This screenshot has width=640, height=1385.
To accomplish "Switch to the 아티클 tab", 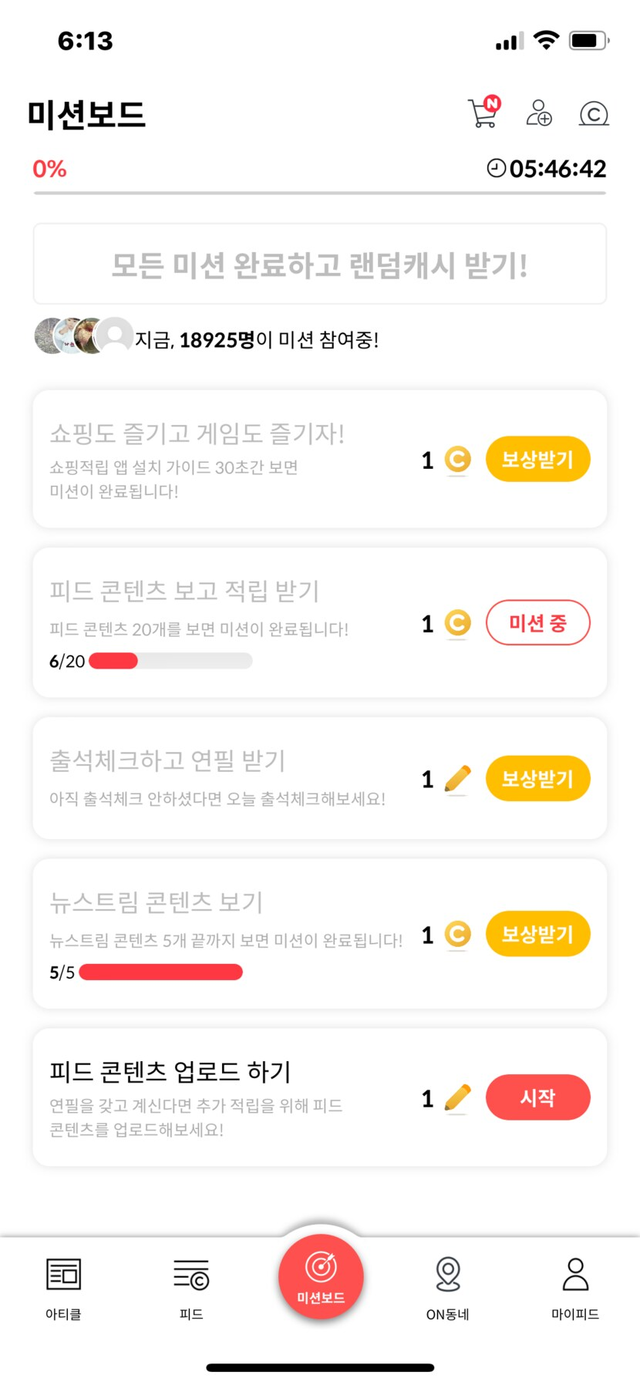I will tap(64, 1288).
